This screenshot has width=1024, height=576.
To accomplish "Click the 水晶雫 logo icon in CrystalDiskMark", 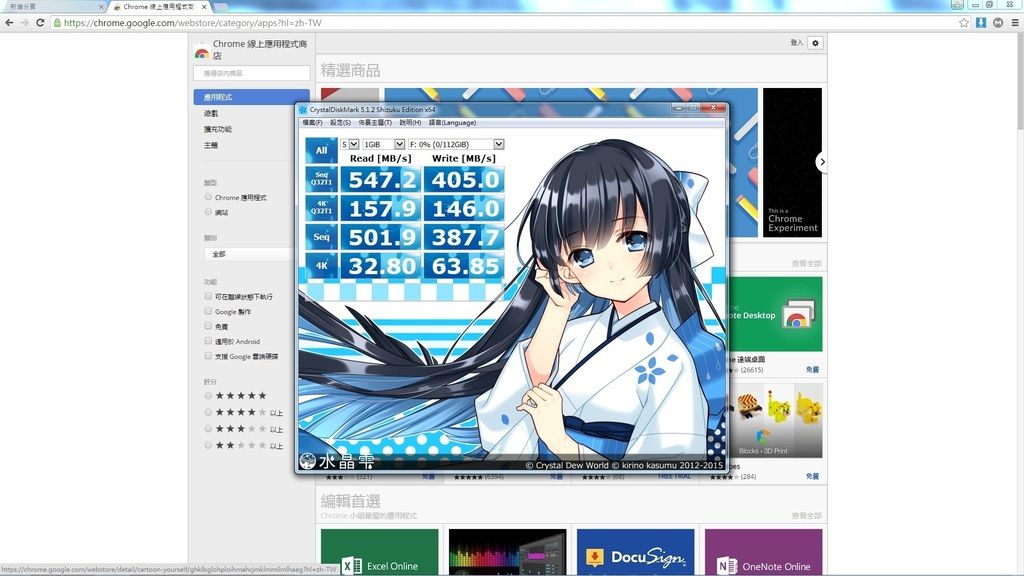I will point(308,462).
